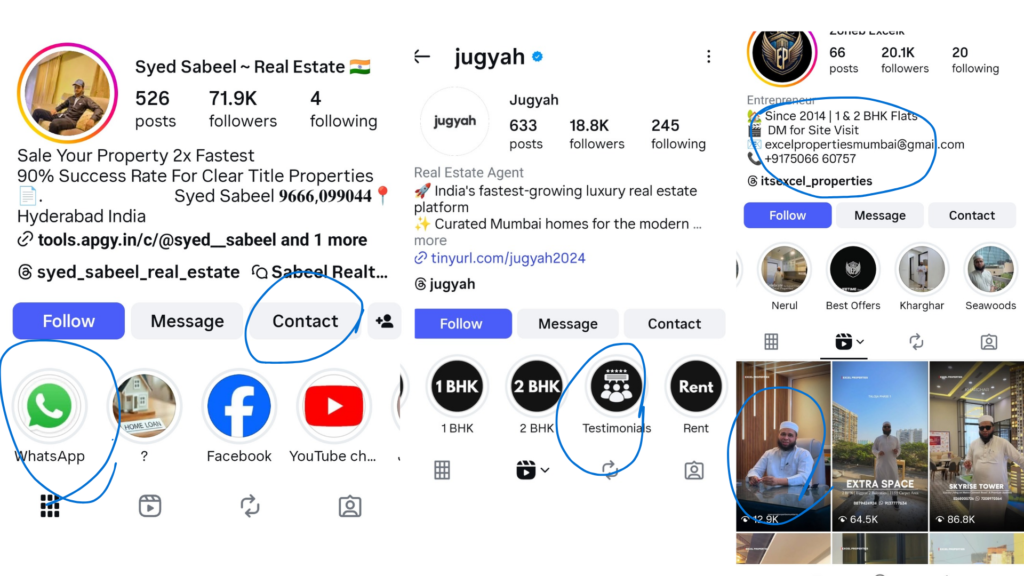Switch to the grid posts tab on Syed Sabeel's profile
The image size is (1024, 576).
[50, 506]
